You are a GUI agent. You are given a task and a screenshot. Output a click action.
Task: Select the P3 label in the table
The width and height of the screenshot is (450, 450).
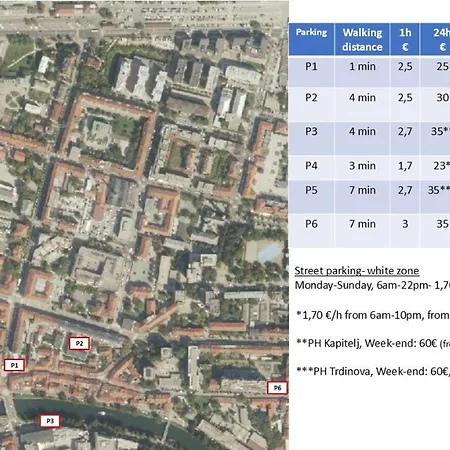click(311, 131)
